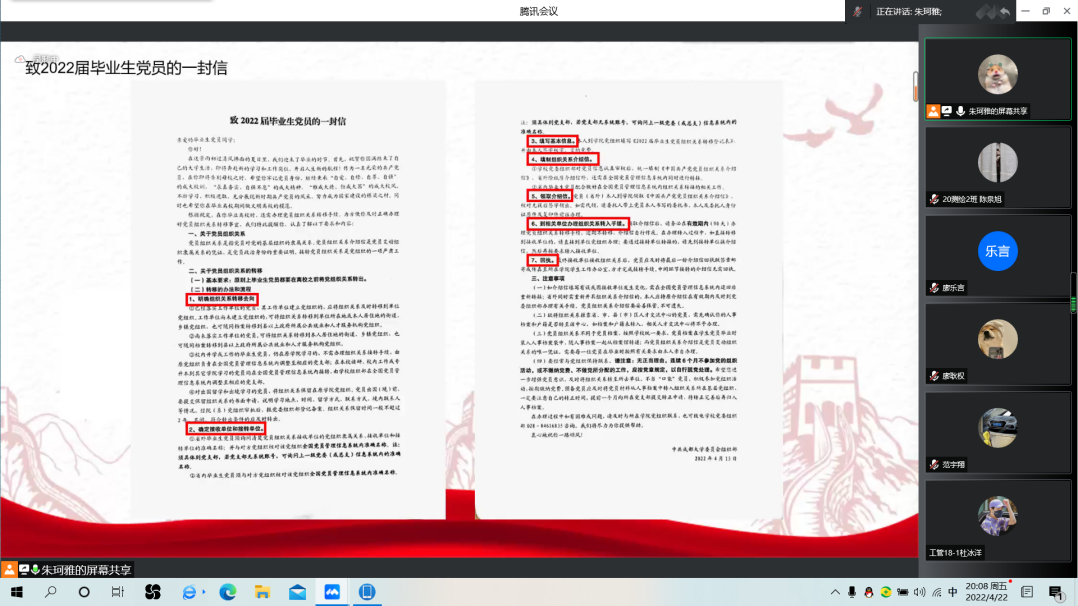Switch the Chinese input method indicator

point(951,592)
